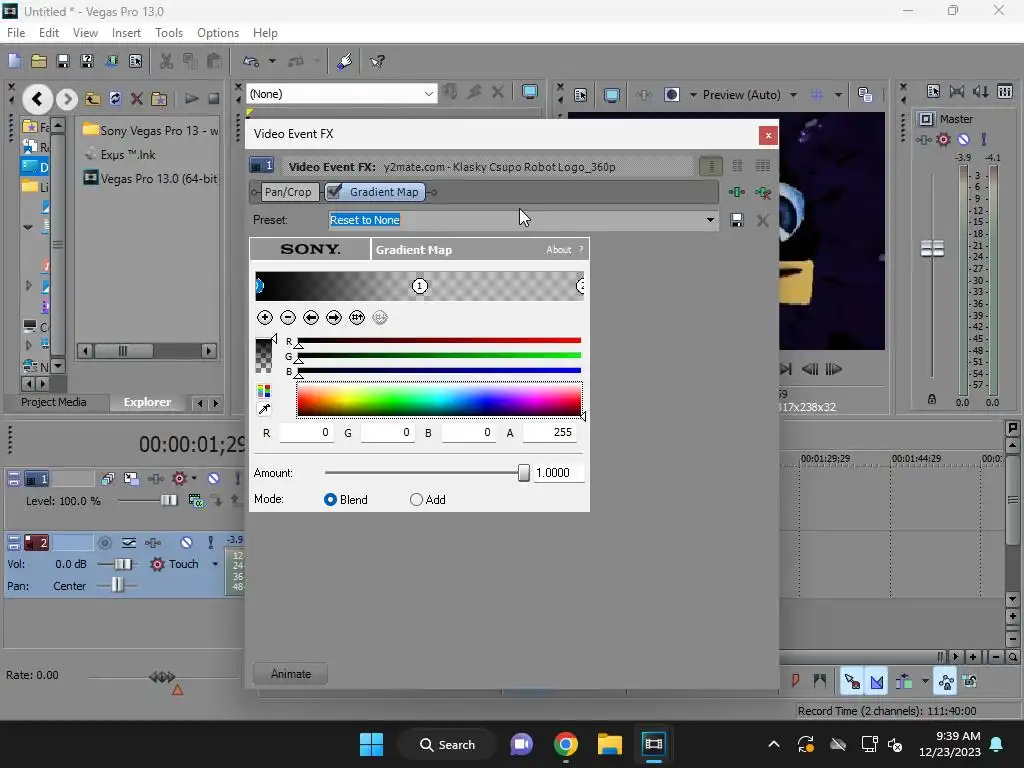Image resolution: width=1024 pixels, height=768 pixels.
Task: Click Pan/Crop in effect chain
Action: pos(288,192)
